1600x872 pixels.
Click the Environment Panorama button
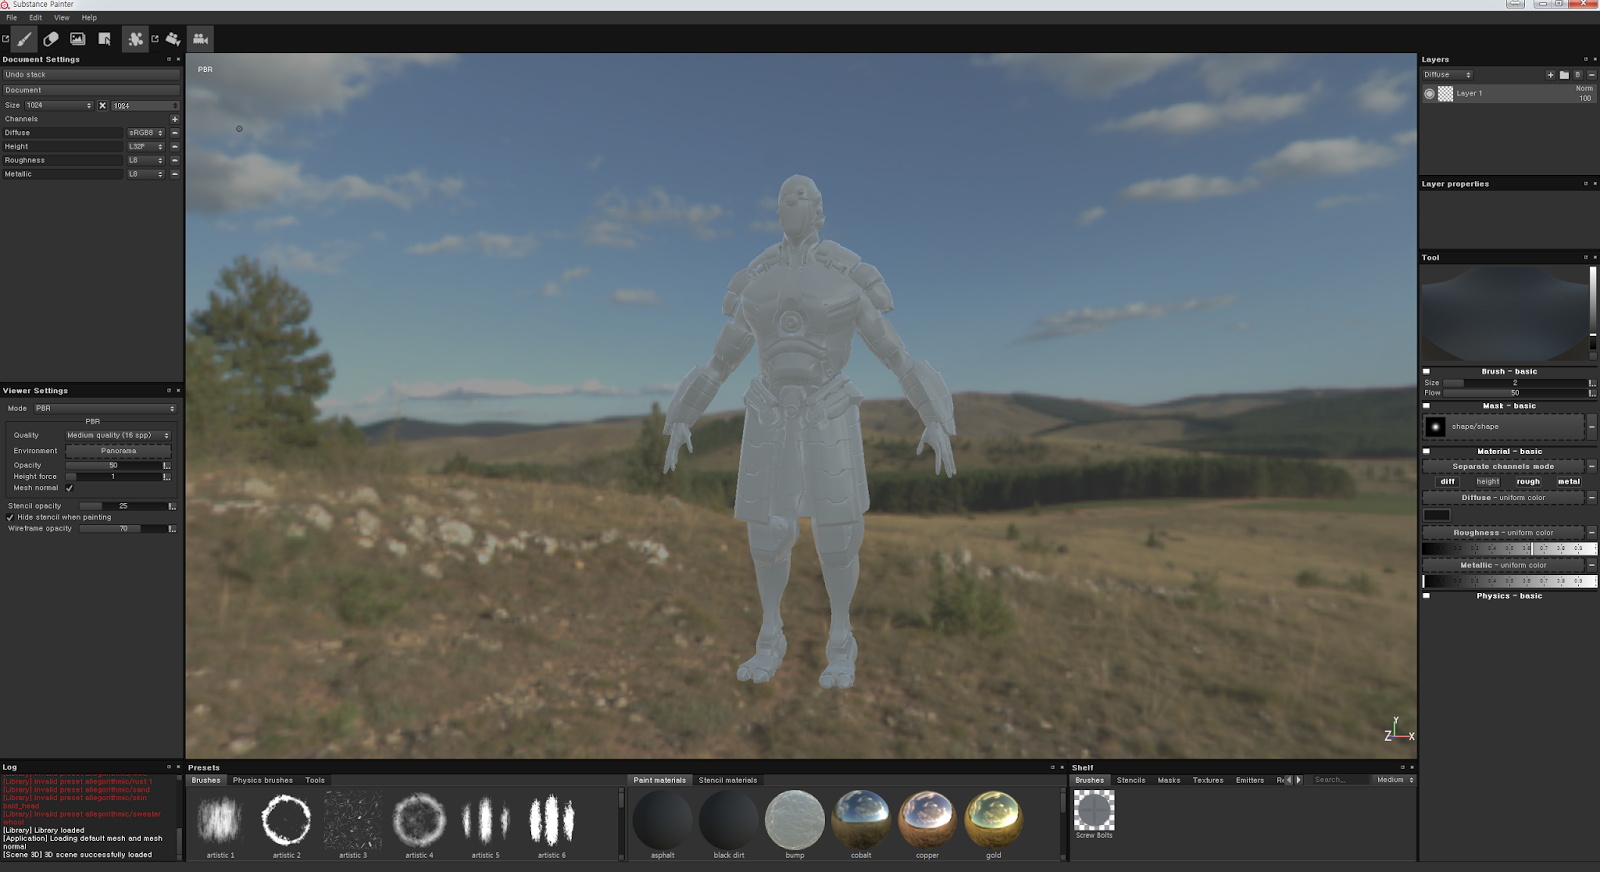(118, 451)
